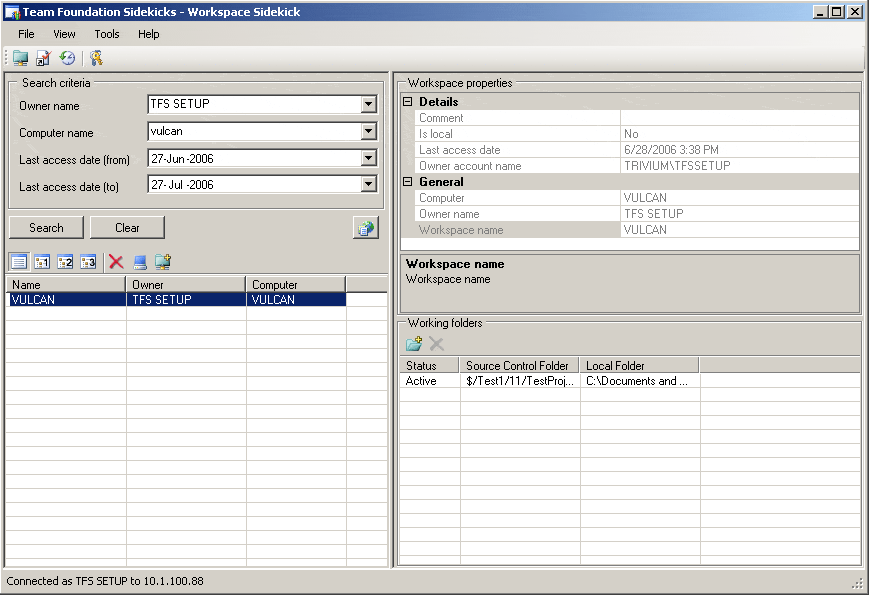Sort workspaces by Name column header
This screenshot has height=595, width=869.
pos(66,285)
